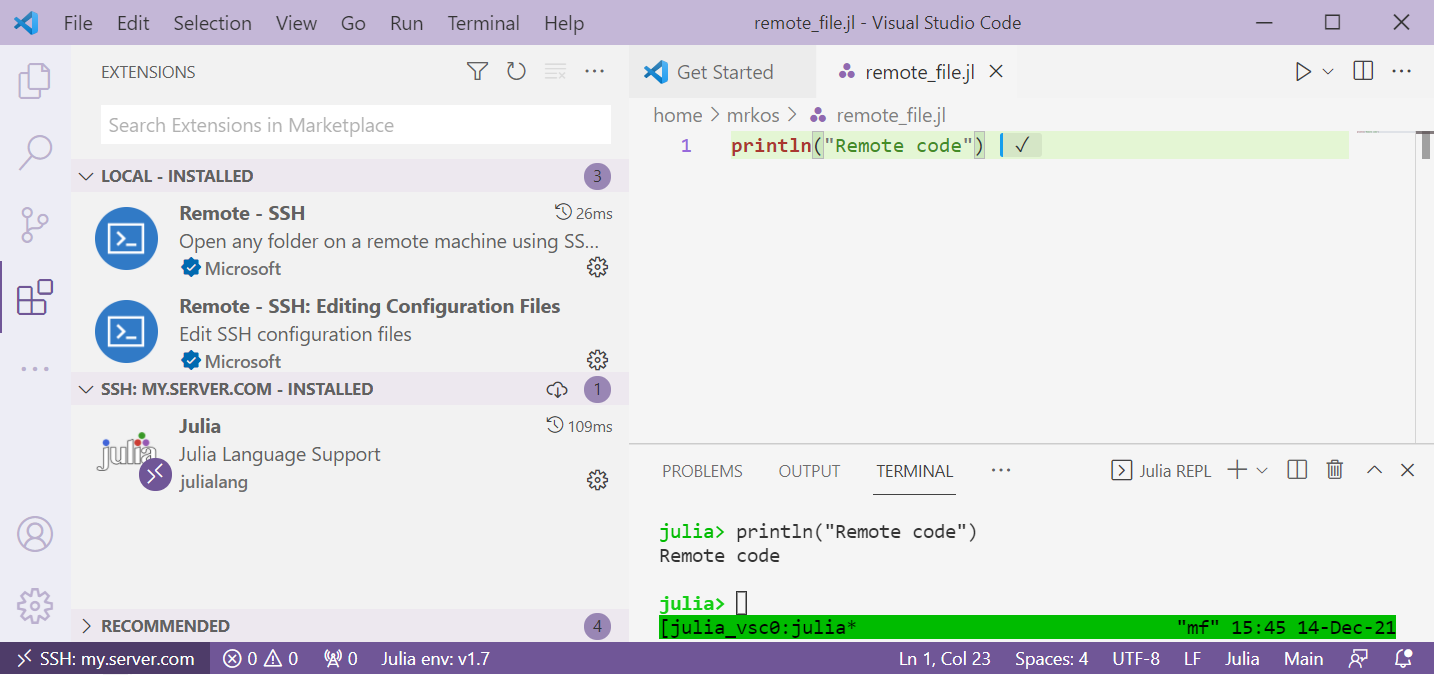This screenshot has width=1434, height=675.
Task: Open the run button dropdown arrow
Action: point(1328,71)
